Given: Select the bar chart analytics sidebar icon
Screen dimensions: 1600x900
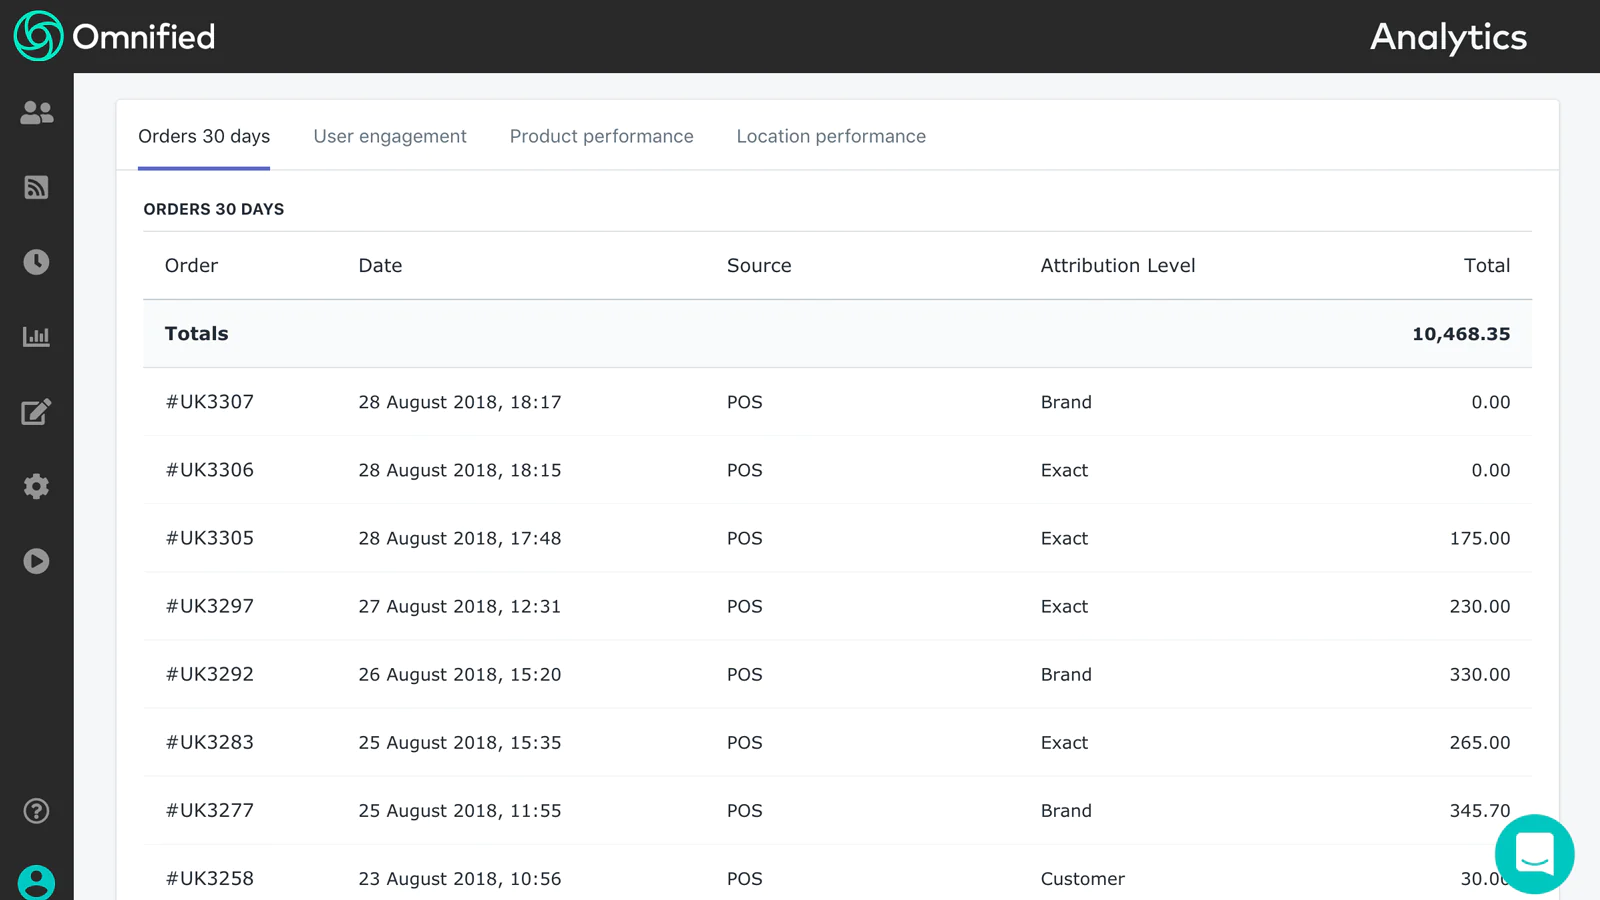Looking at the screenshot, I should [x=36, y=337].
